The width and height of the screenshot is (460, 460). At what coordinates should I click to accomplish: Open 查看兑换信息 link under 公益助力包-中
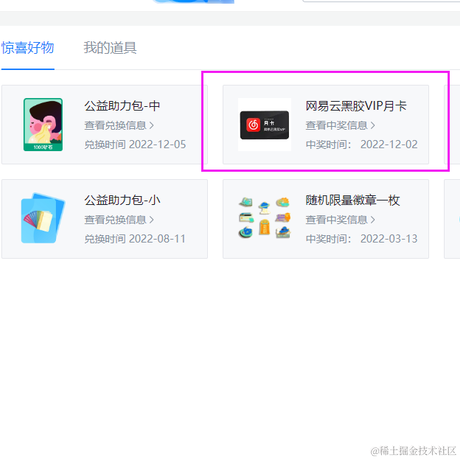119,125
